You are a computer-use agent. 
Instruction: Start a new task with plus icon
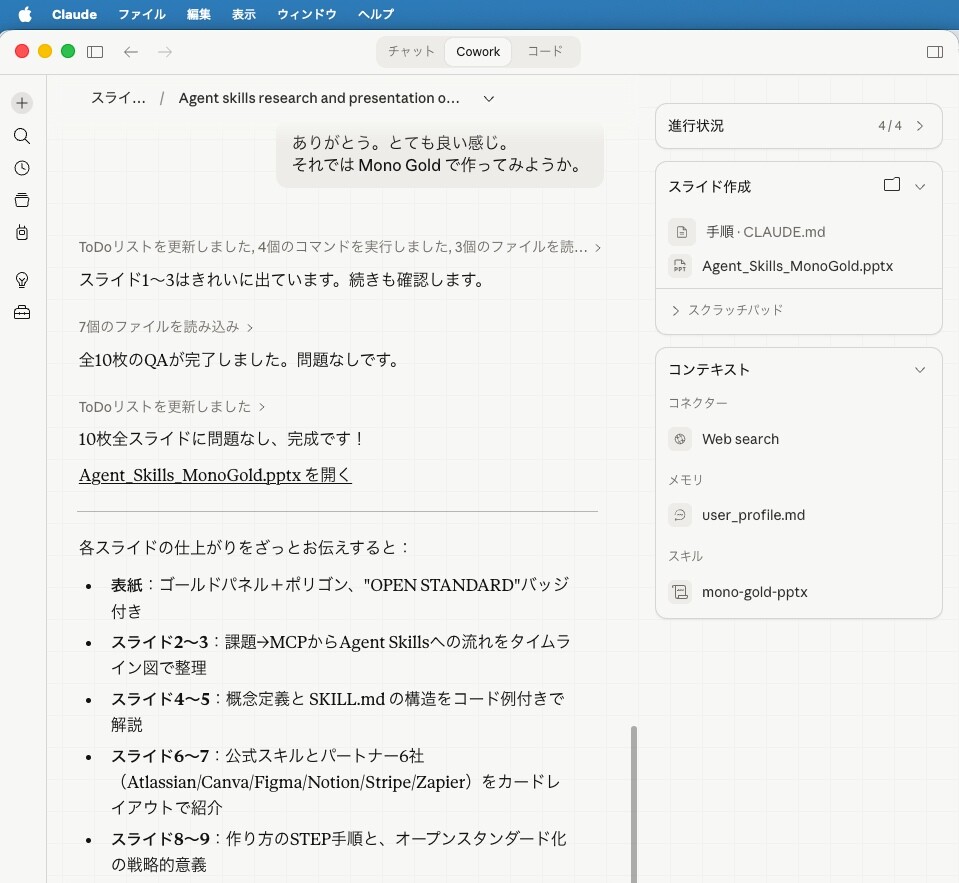tap(22, 103)
